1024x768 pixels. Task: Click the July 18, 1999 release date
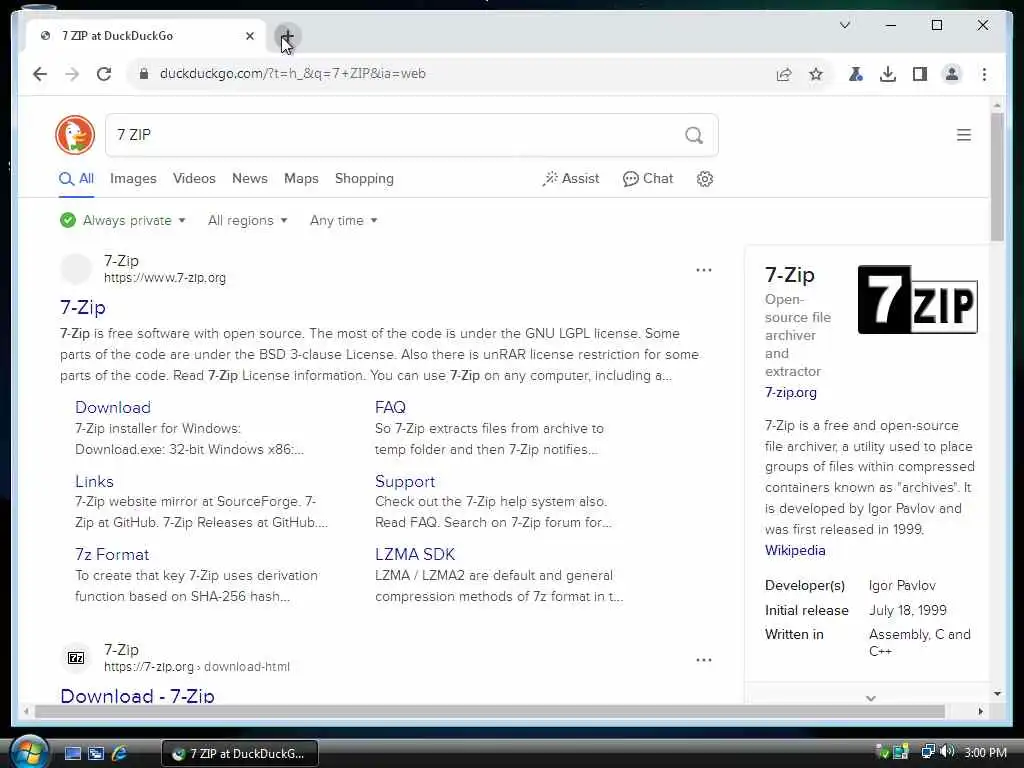coord(907,611)
